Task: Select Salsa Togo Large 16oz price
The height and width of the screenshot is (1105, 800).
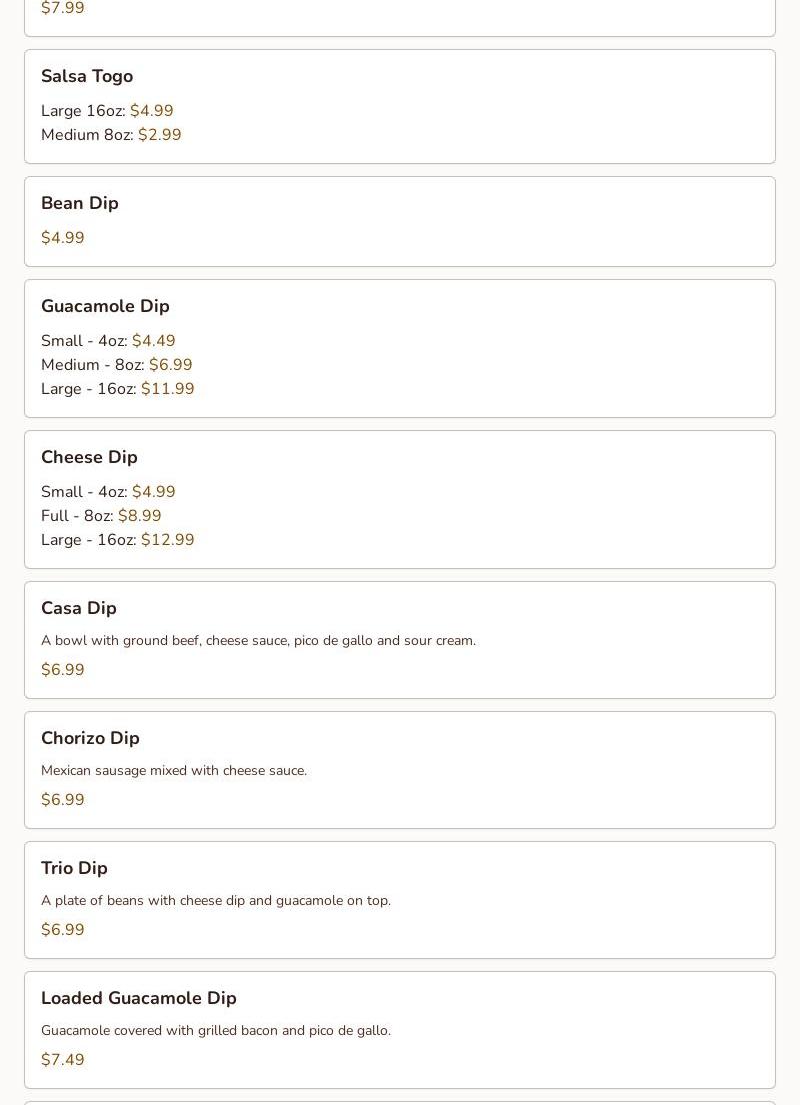Action: [x=151, y=111]
